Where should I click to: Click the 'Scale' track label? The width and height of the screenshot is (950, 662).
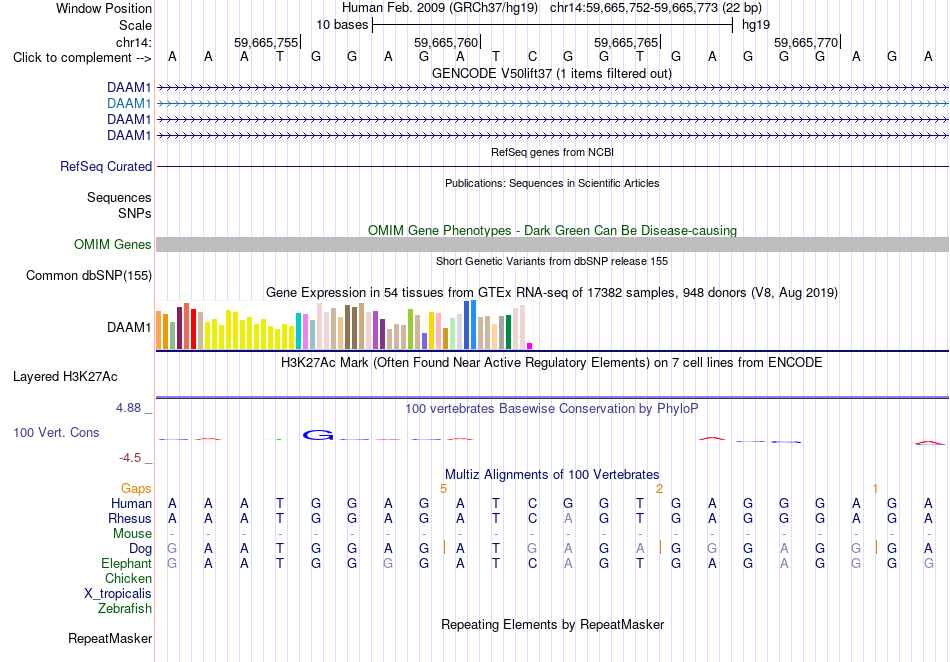(135, 25)
